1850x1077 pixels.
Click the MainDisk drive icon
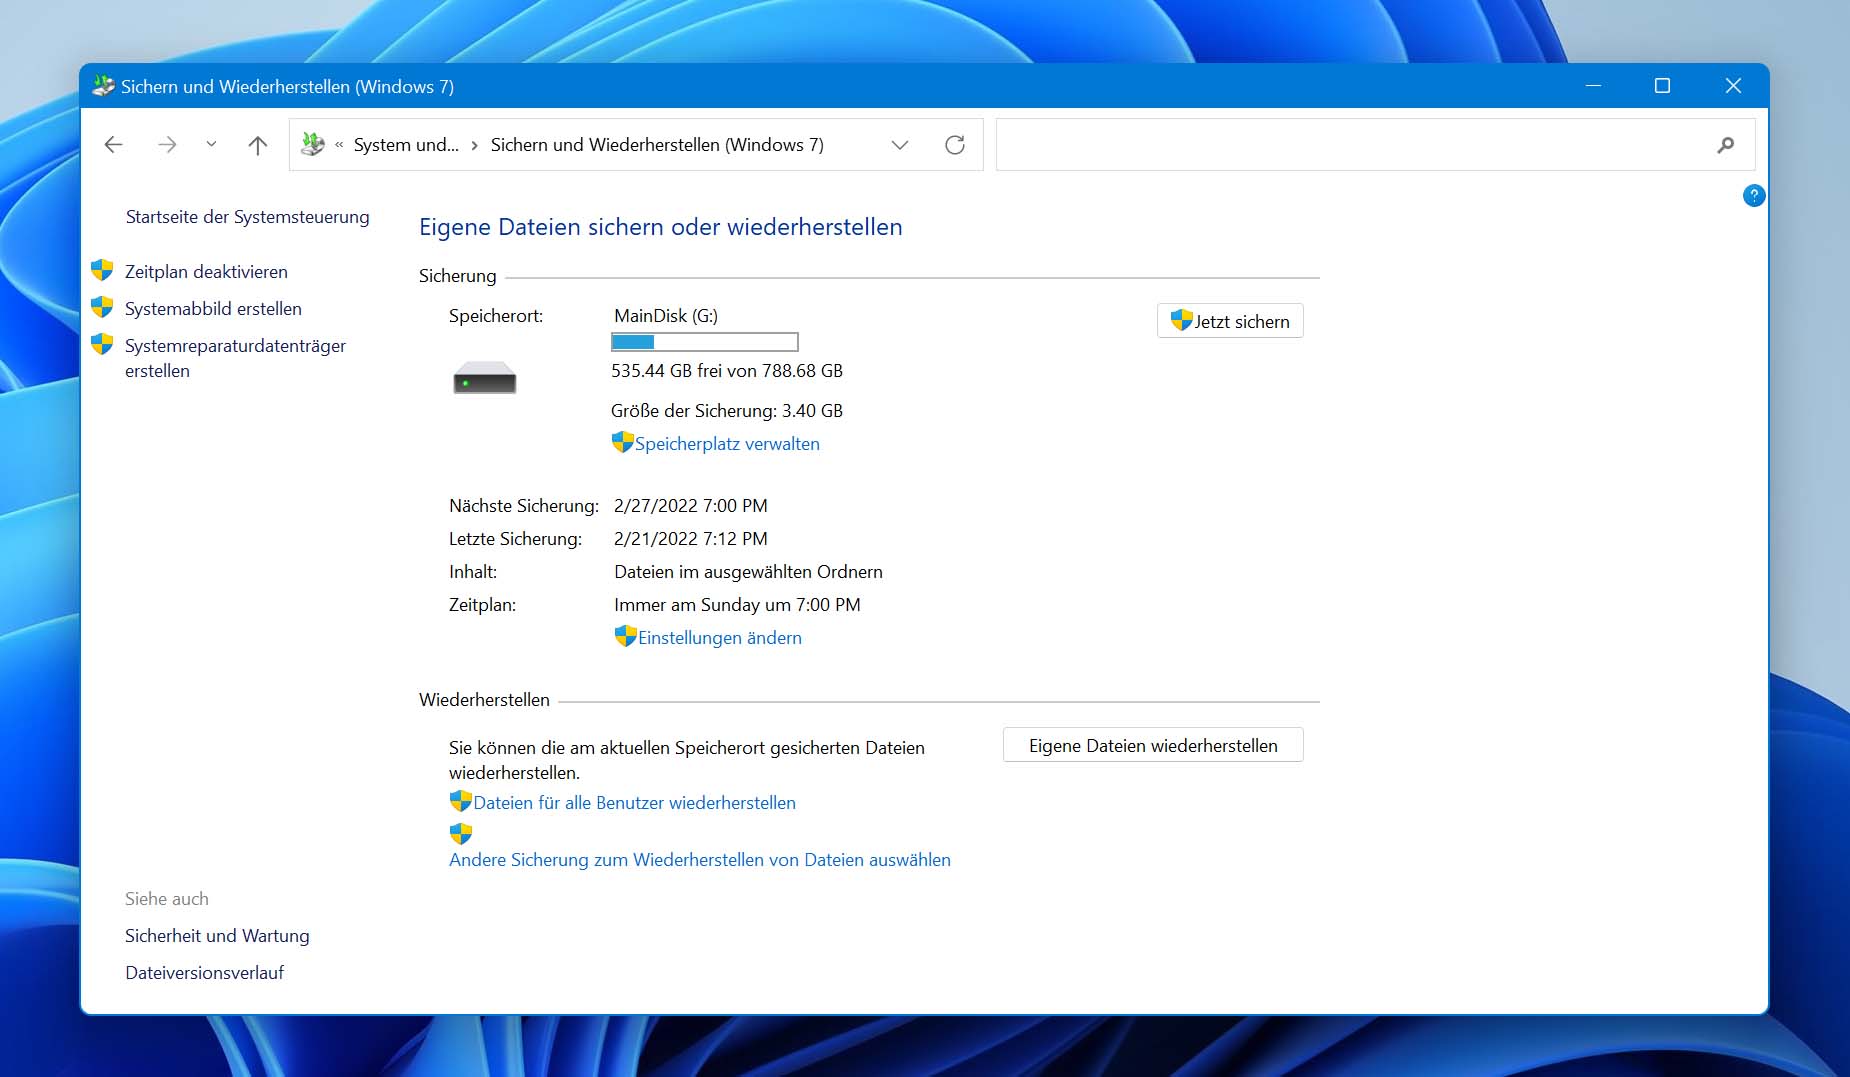coord(485,378)
